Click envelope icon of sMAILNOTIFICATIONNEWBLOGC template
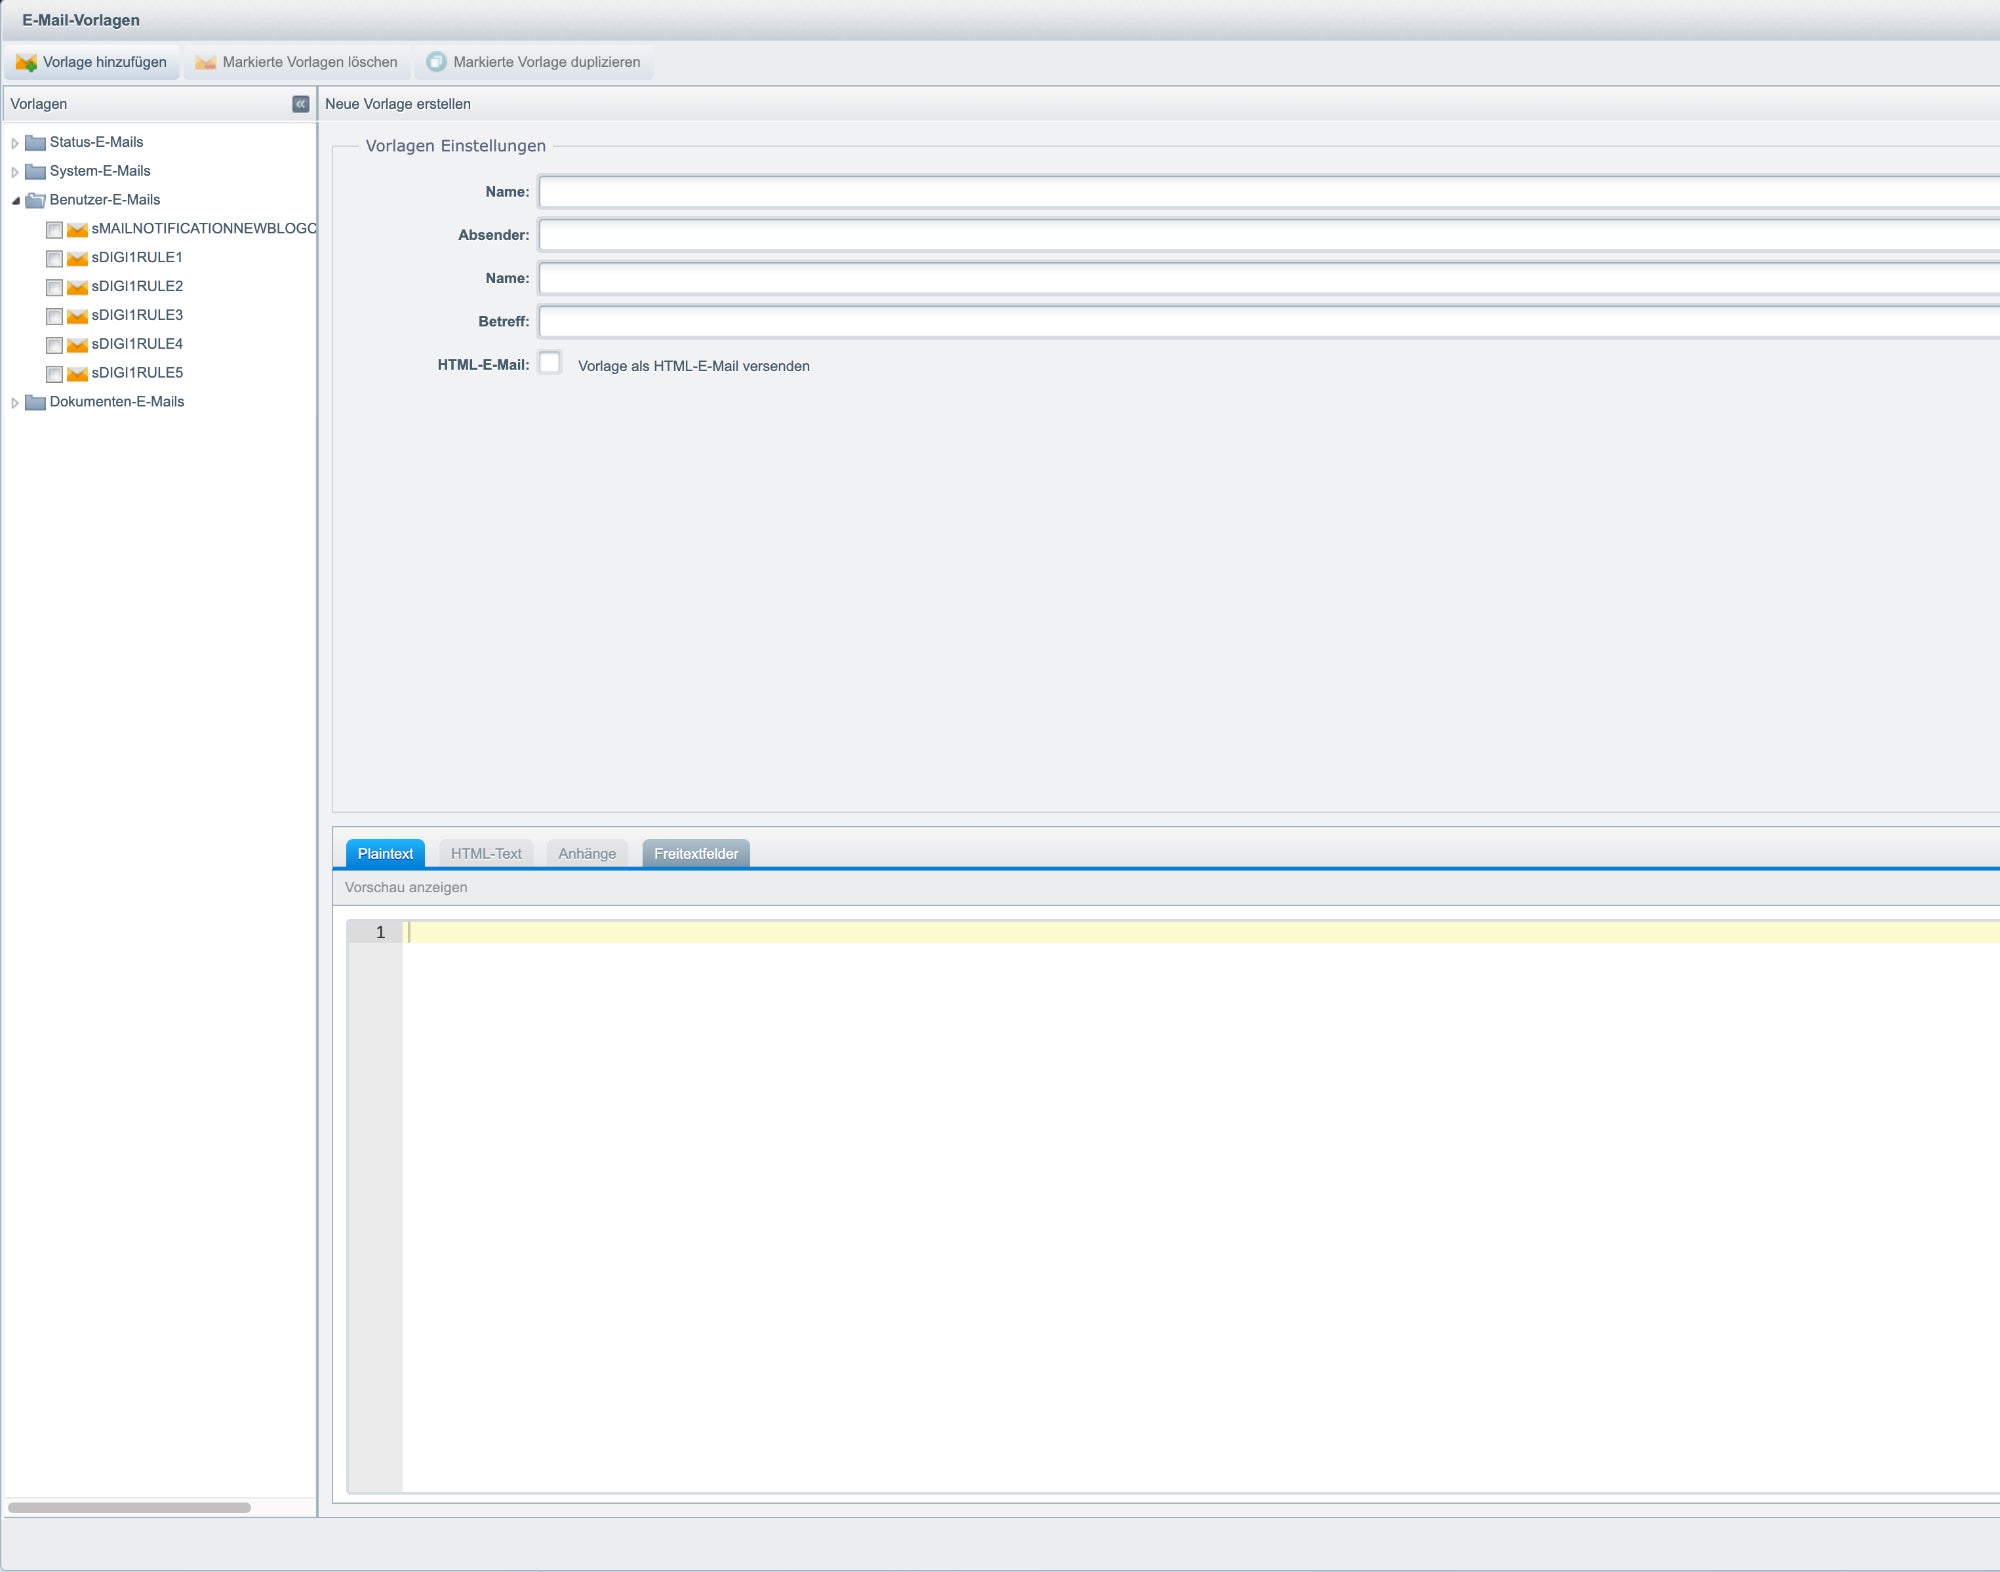Screen dimensions: 2000x1572 [x=77, y=230]
